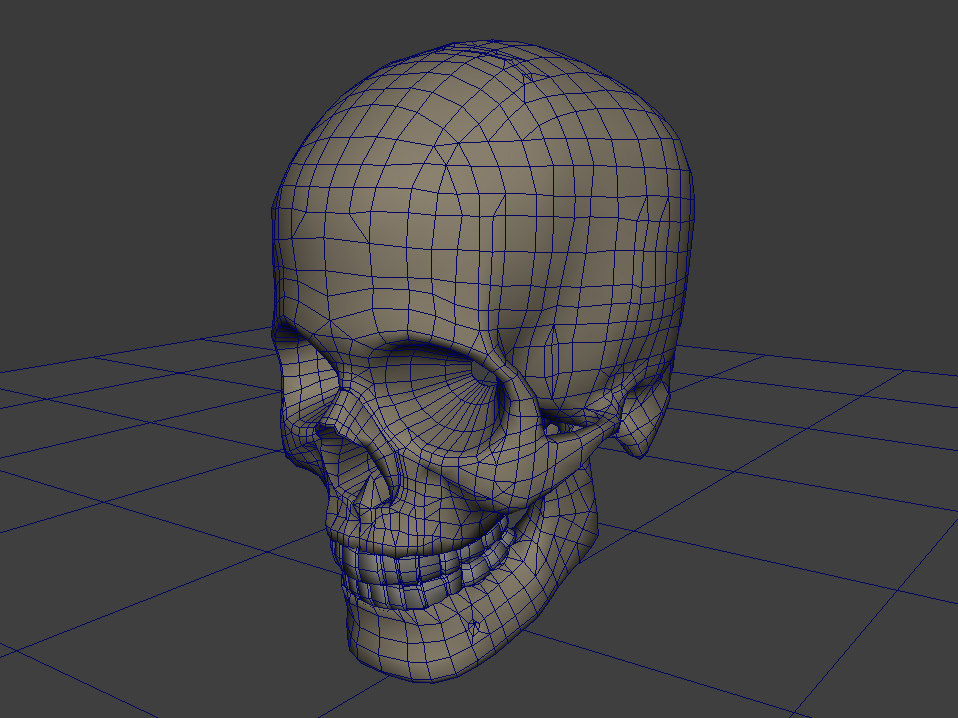Click the empty viewport background top right
This screenshot has width=958, height=718.
[x=850, y=80]
